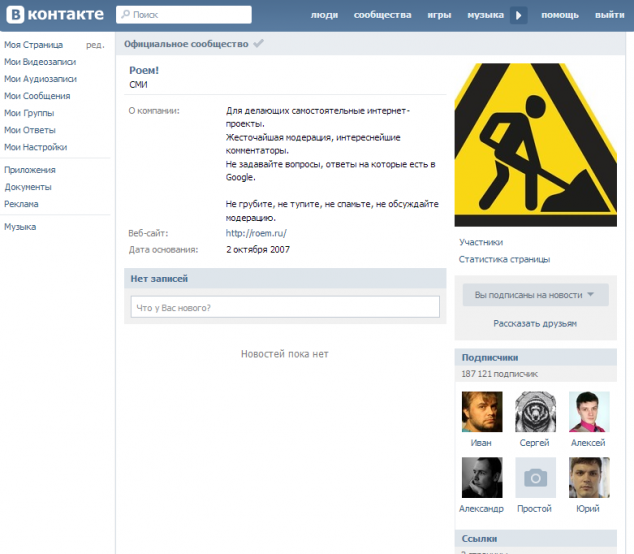Open the сообщества header menu

(x=383, y=15)
